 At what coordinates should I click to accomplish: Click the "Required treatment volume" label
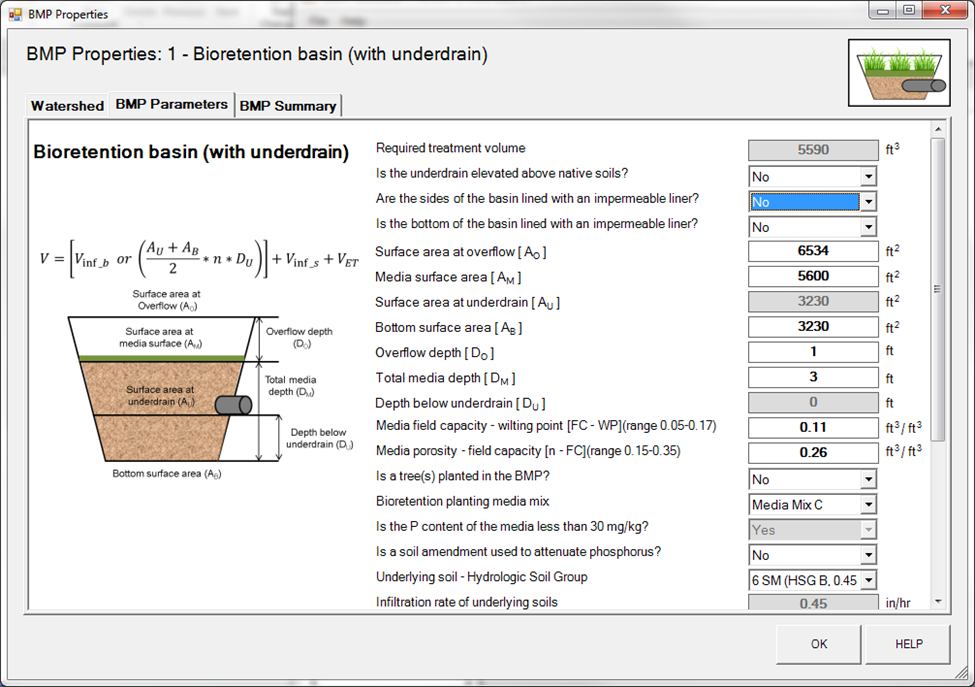[x=450, y=148]
